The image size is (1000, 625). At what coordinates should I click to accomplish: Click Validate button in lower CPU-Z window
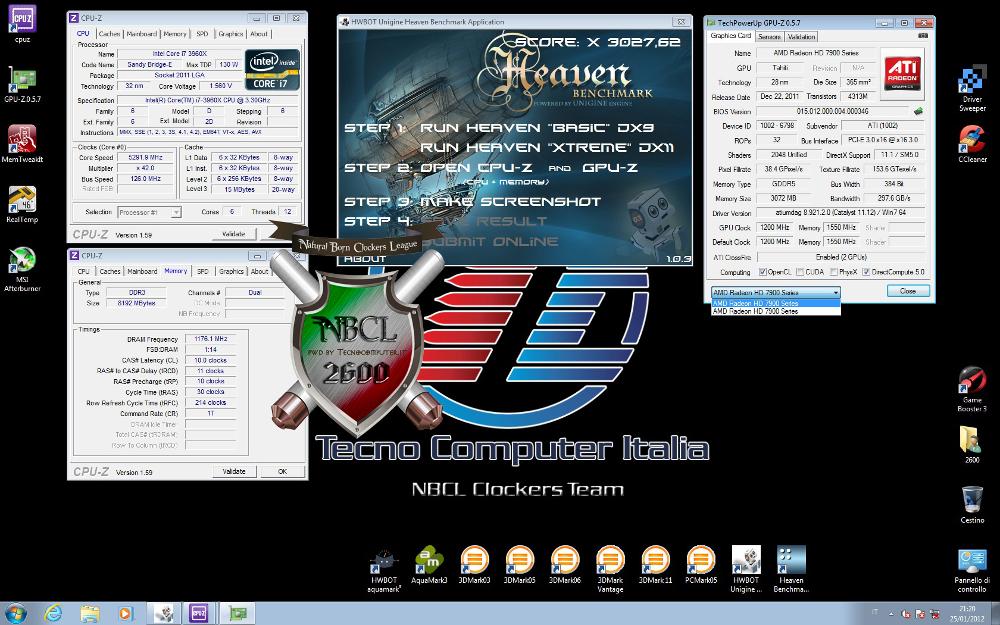(234, 471)
